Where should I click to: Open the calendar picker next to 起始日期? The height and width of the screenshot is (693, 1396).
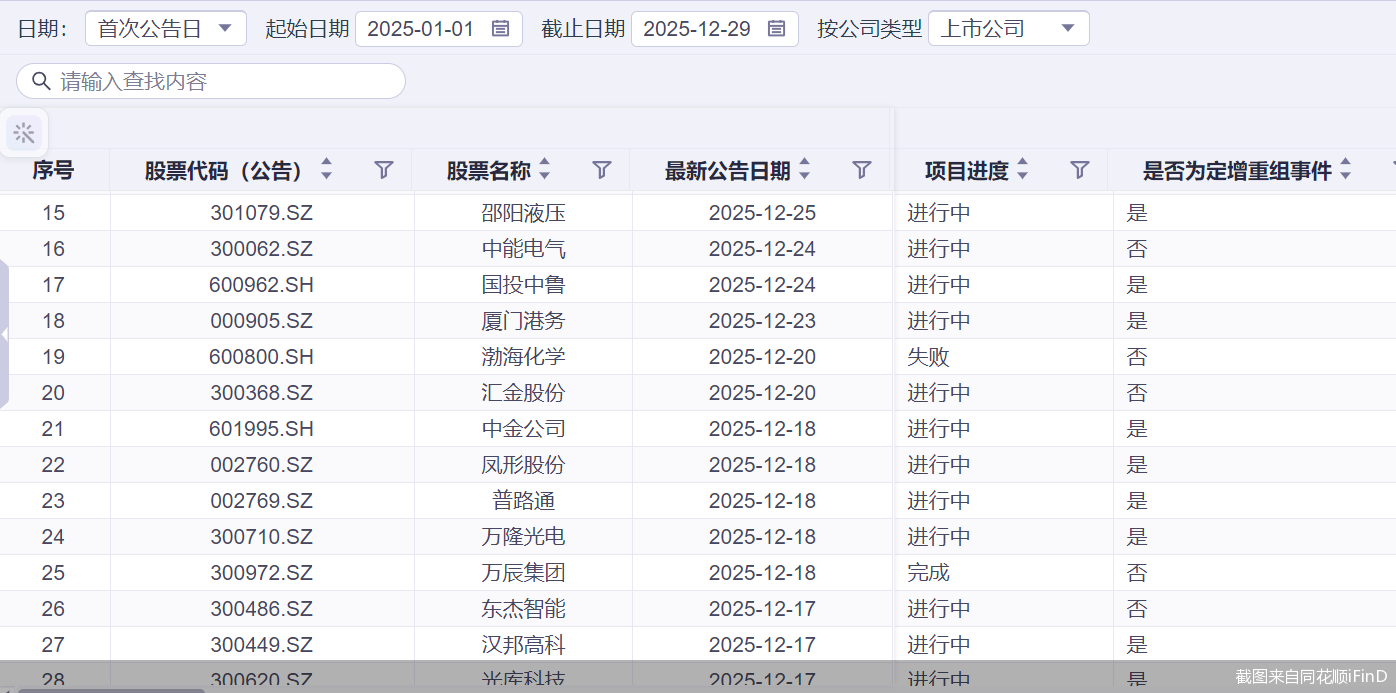coord(499,29)
